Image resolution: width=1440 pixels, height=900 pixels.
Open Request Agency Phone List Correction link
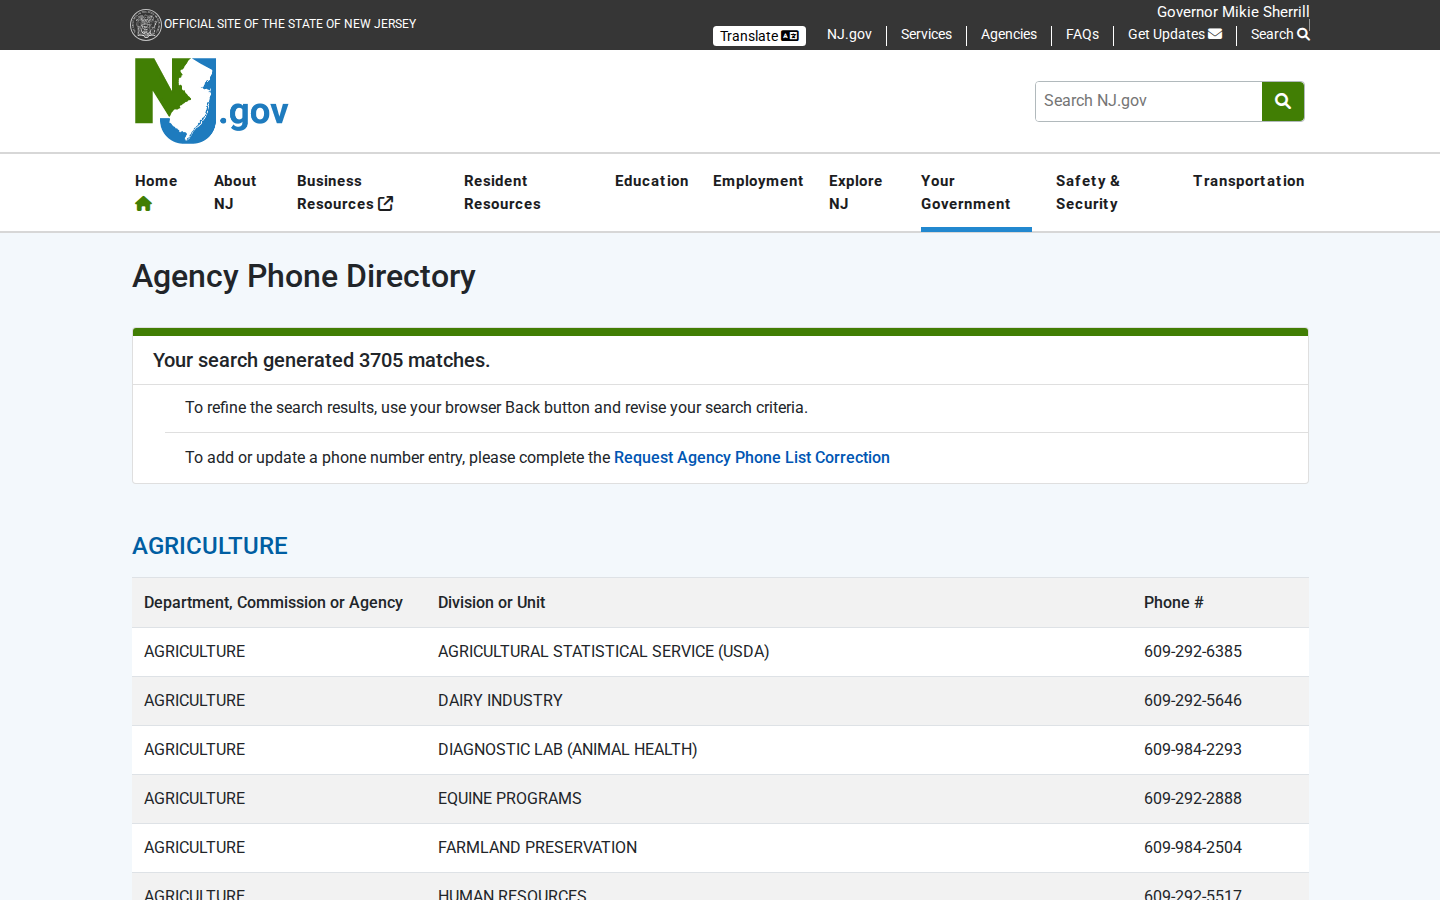pyautogui.click(x=752, y=457)
